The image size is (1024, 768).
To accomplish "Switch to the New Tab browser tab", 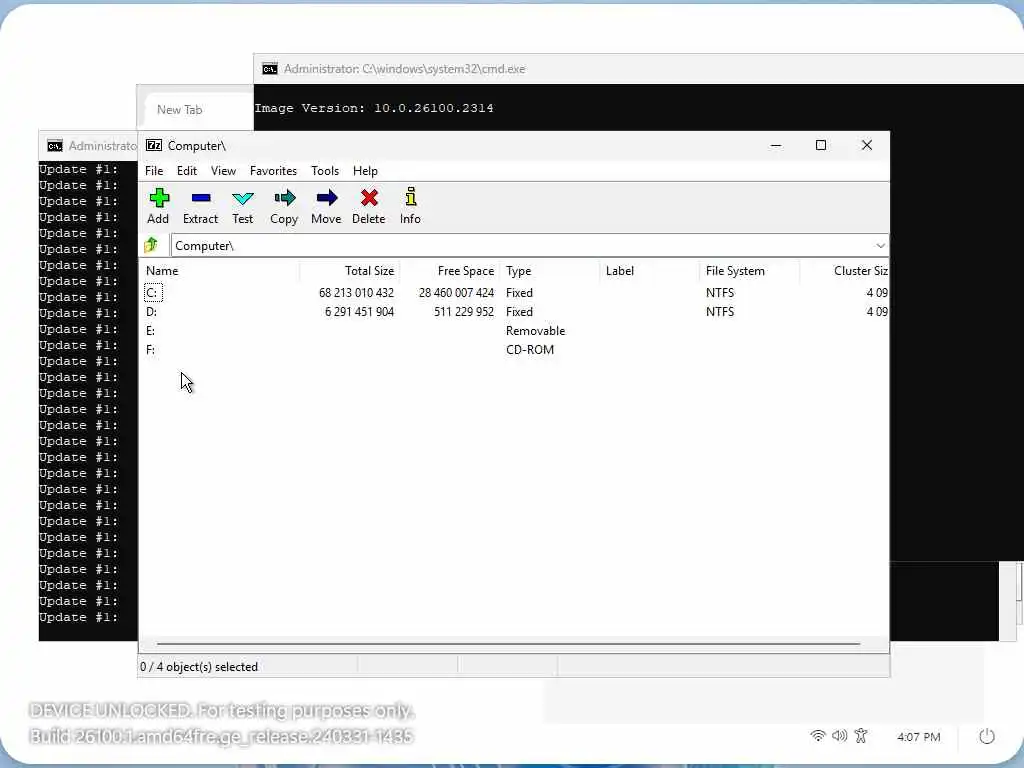I will (180, 110).
